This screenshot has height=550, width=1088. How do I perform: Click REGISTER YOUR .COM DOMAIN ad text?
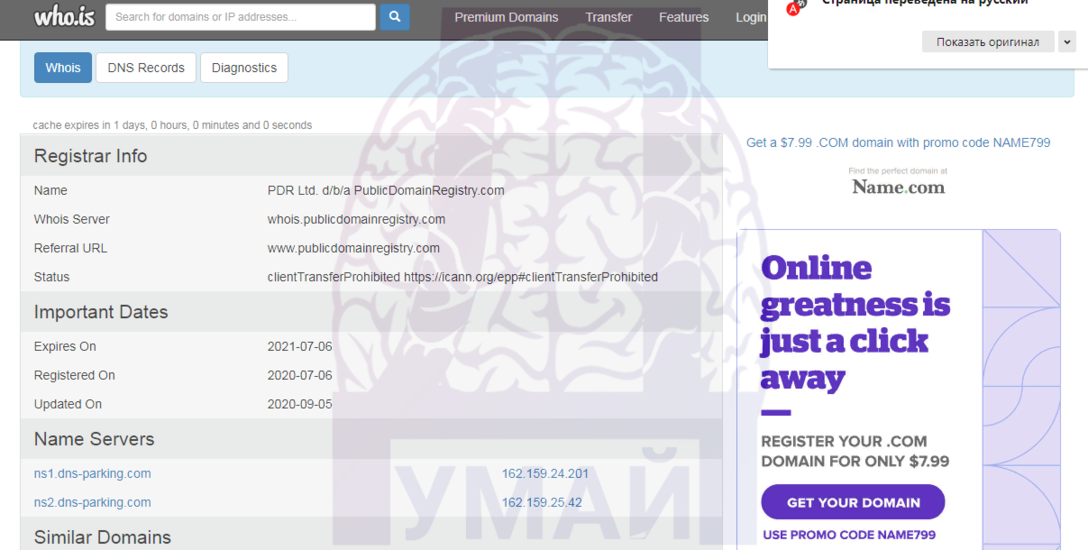coord(855,452)
